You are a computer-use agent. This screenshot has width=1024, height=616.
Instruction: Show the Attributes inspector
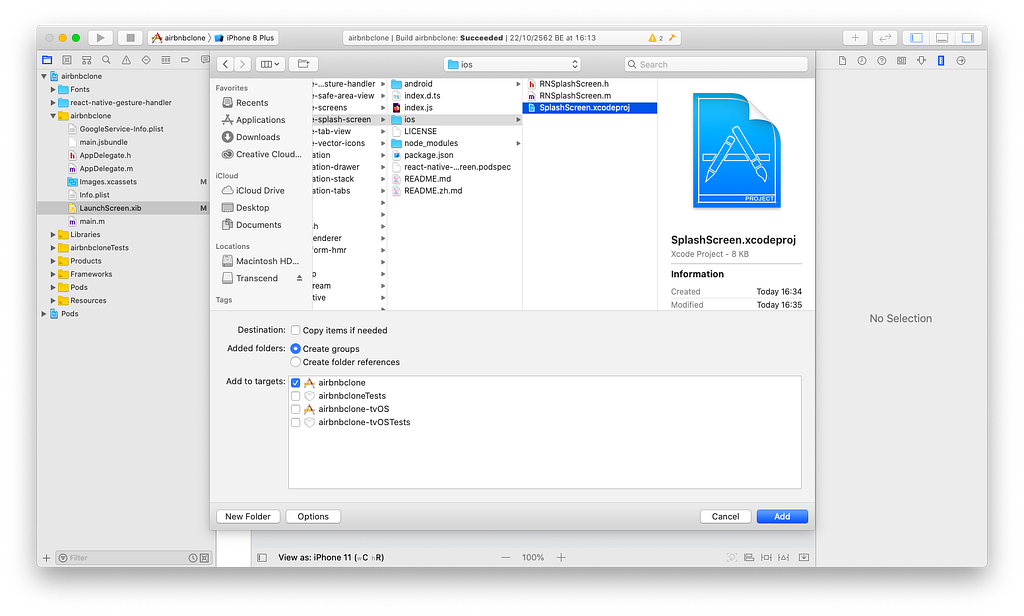[x=921, y=61]
